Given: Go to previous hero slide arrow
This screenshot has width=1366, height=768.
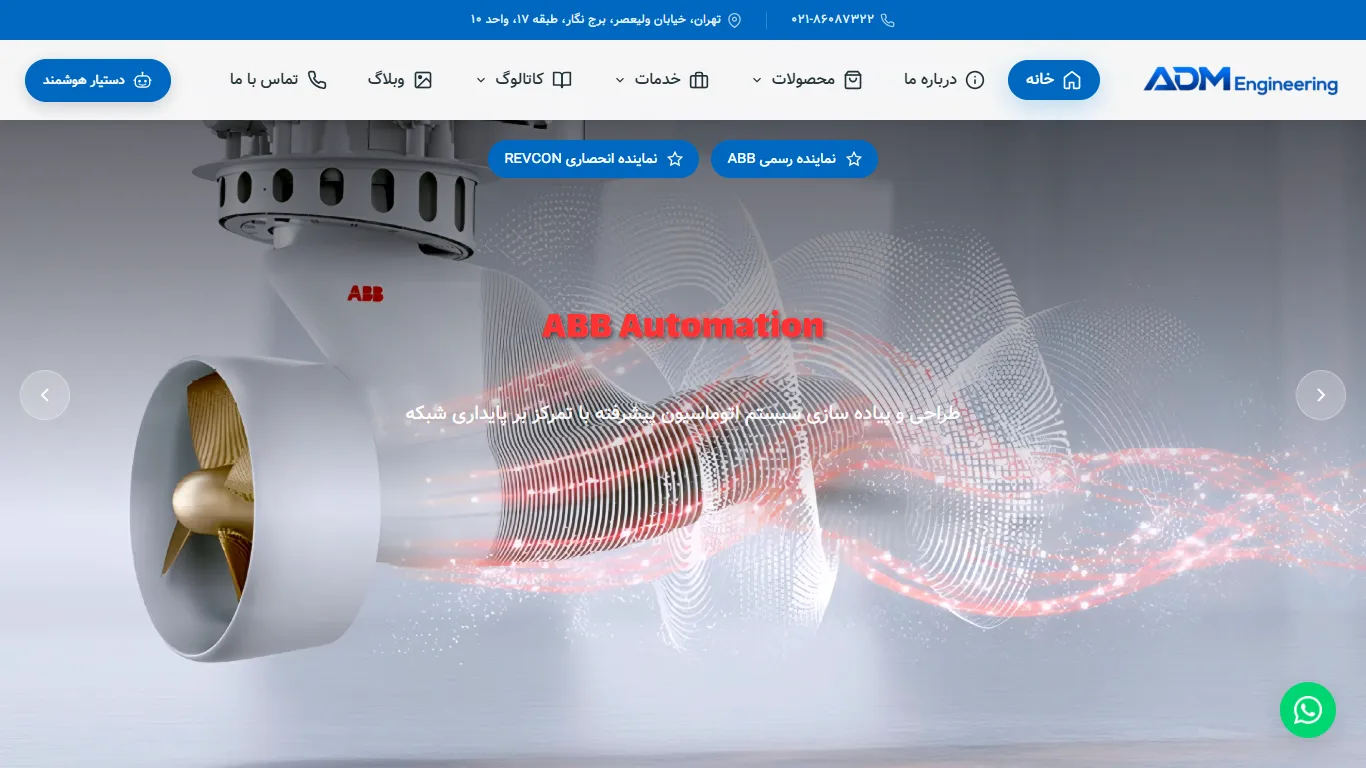Looking at the screenshot, I should tap(45, 395).
